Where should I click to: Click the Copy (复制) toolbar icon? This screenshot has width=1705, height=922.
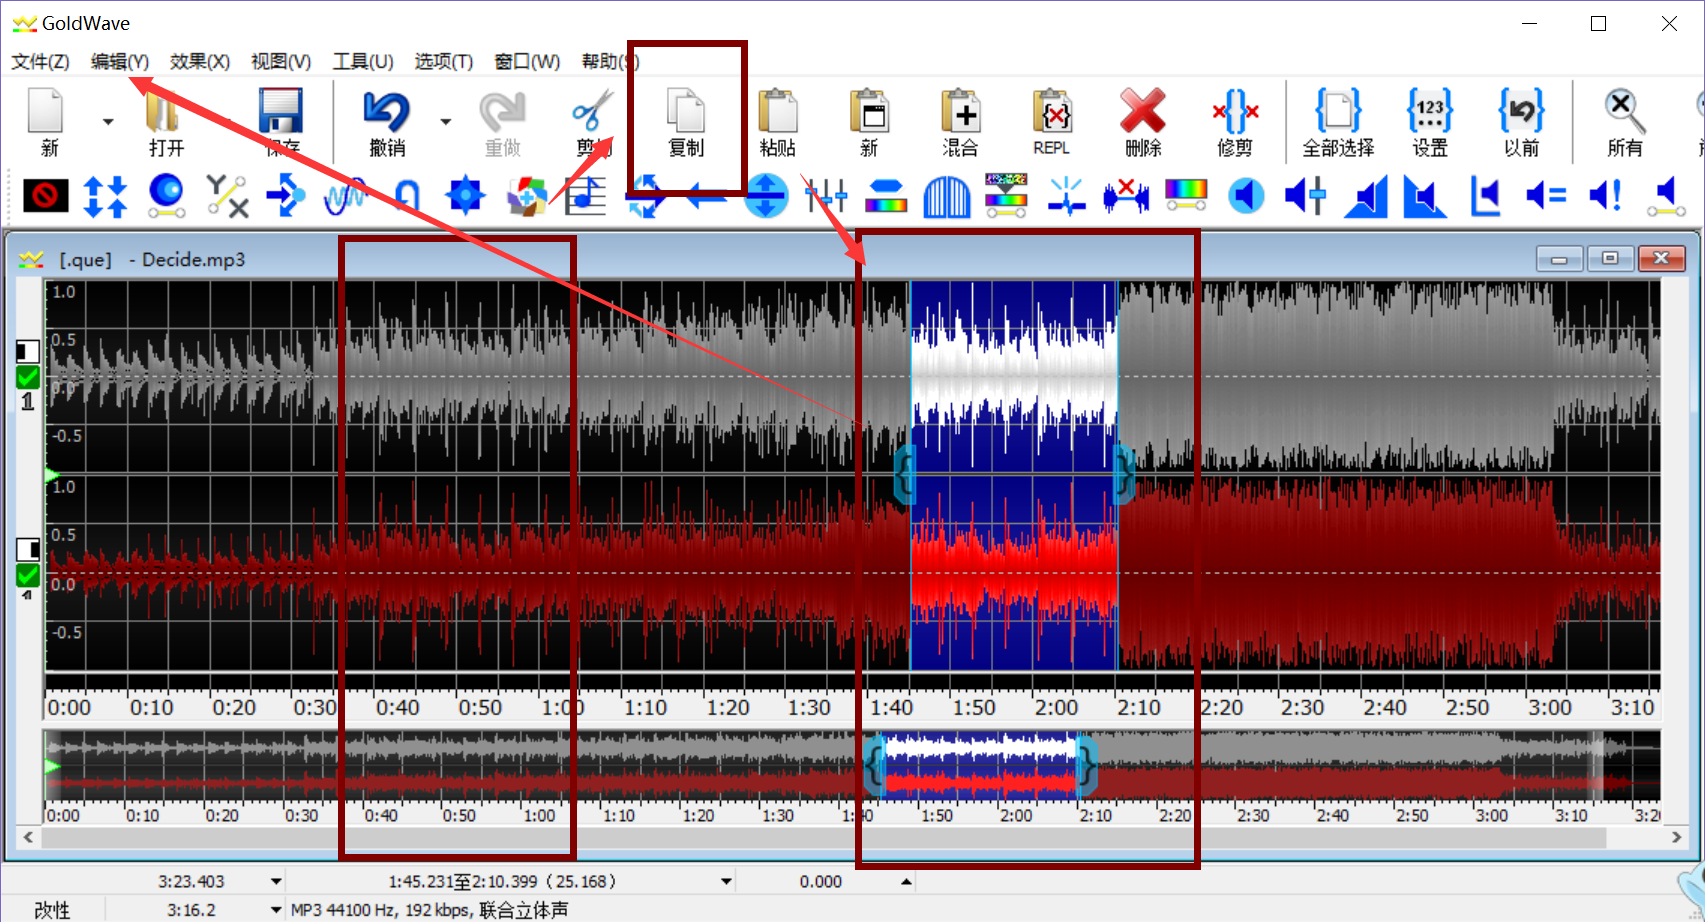point(686,120)
